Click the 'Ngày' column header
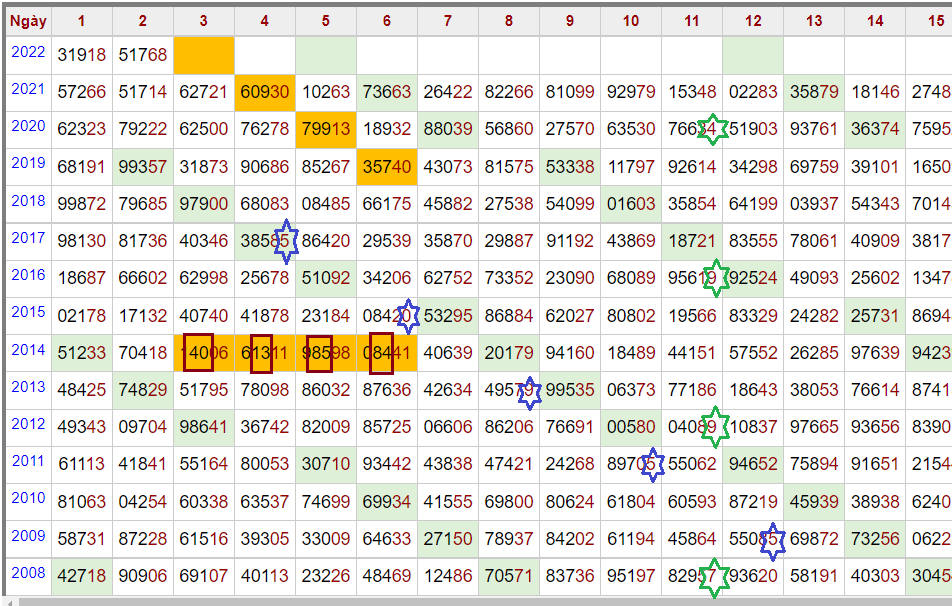 pos(28,21)
